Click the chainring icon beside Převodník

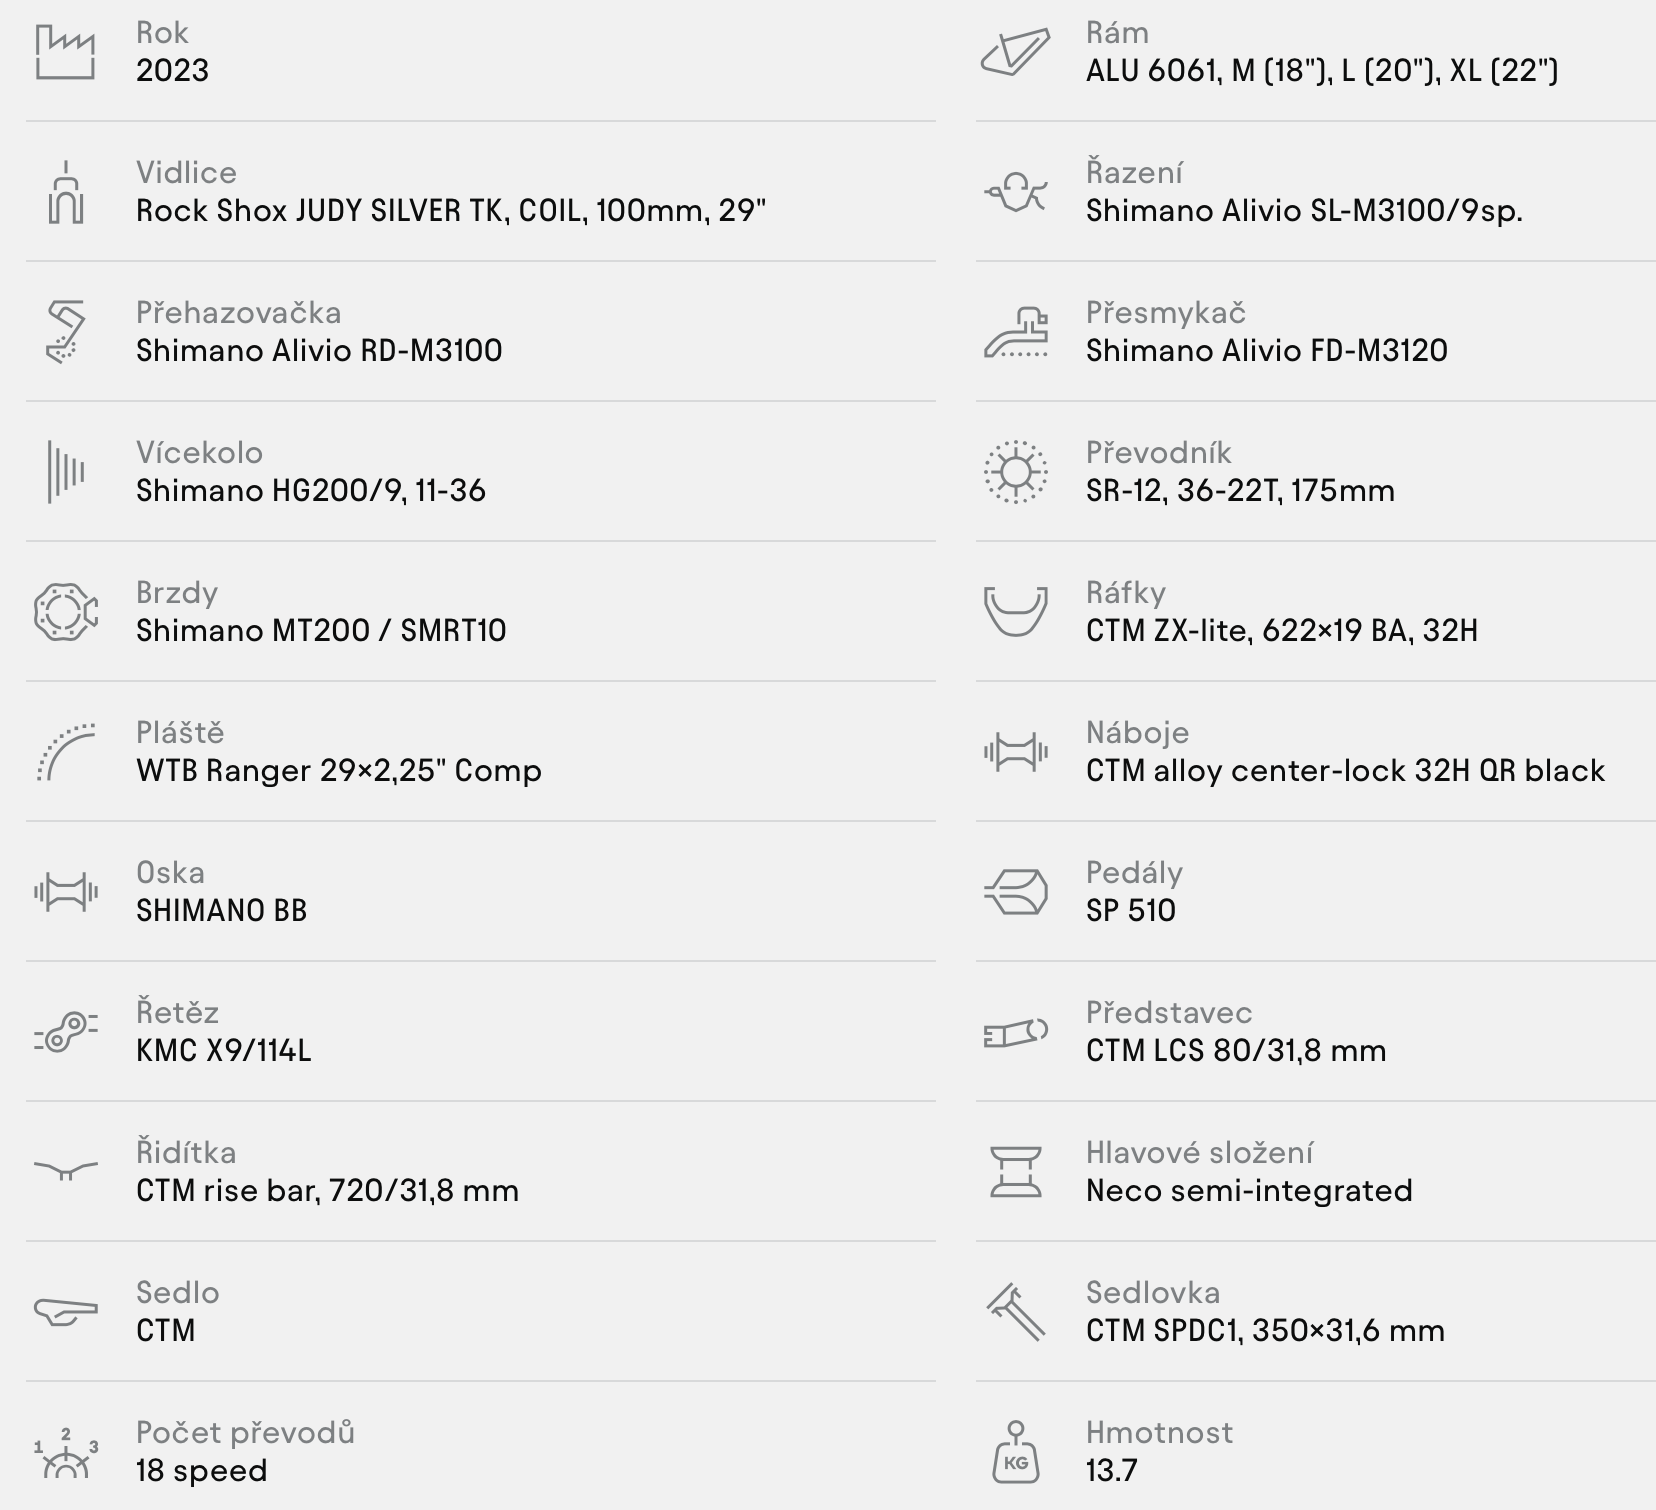pyautogui.click(x=1015, y=472)
